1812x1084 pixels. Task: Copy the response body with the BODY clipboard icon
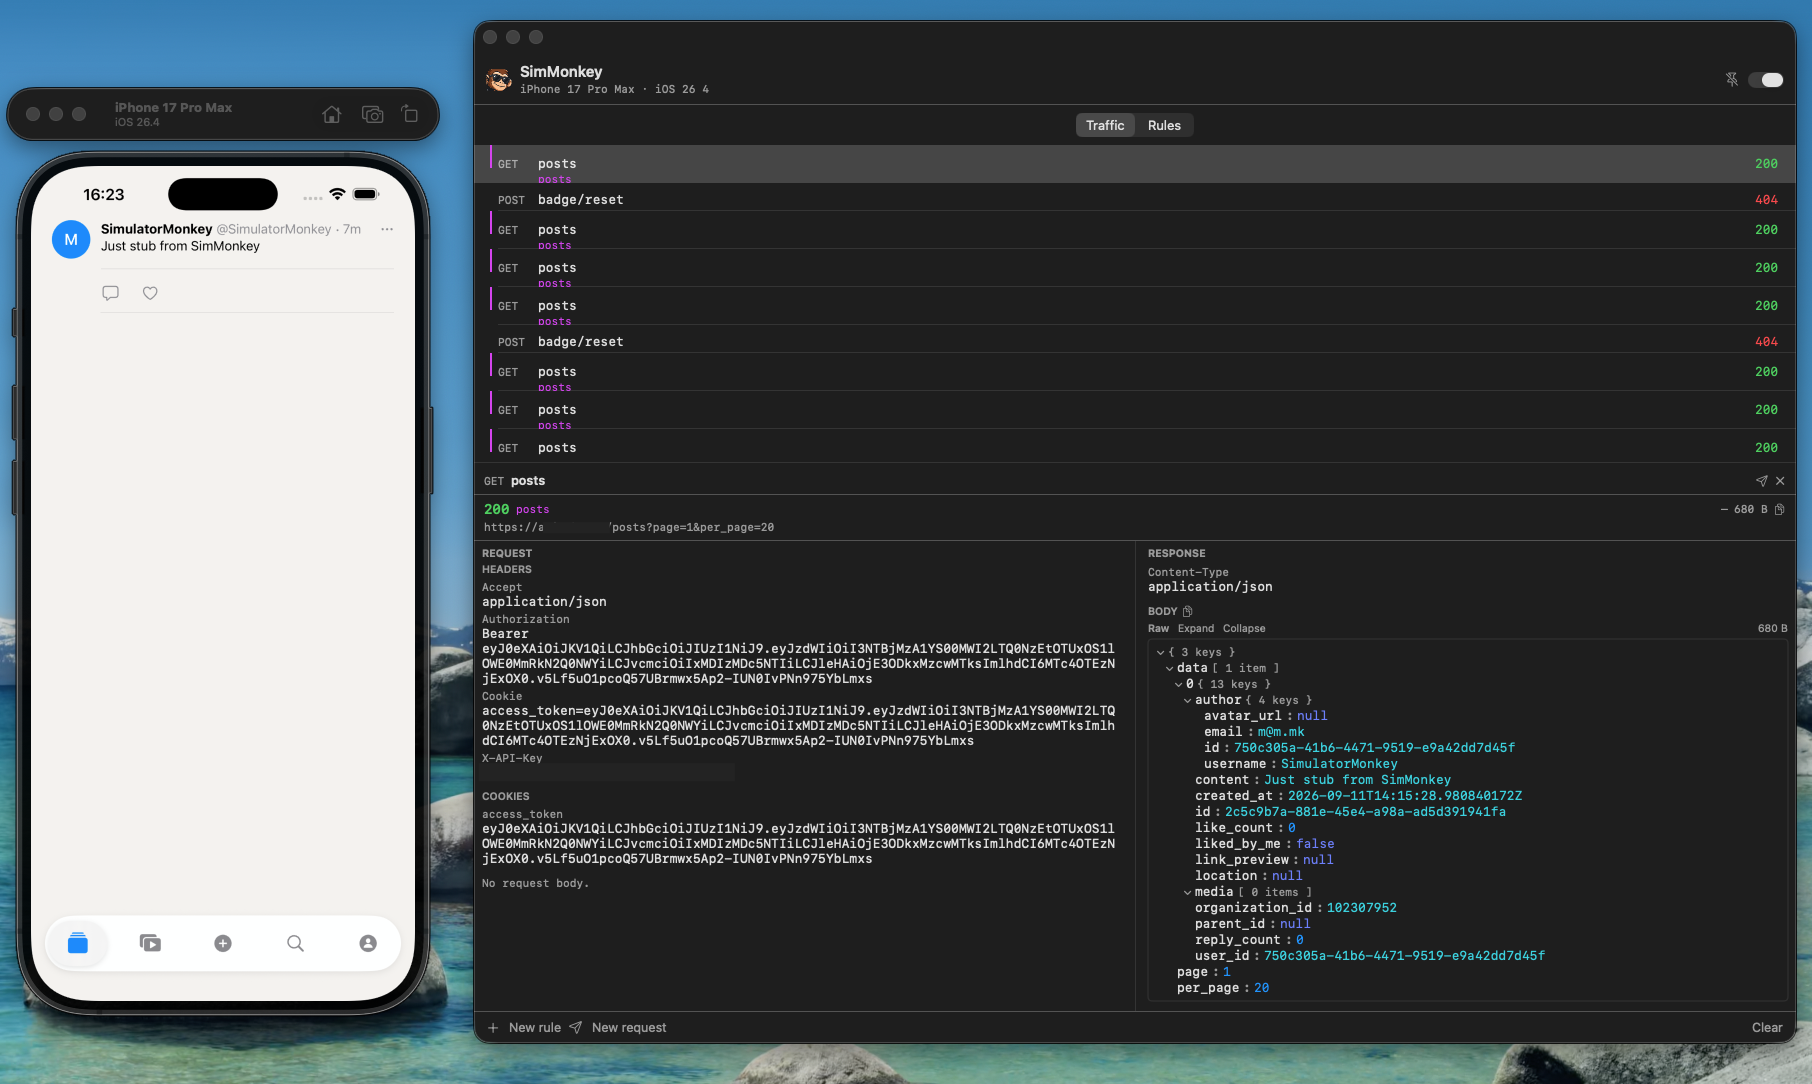click(1188, 611)
